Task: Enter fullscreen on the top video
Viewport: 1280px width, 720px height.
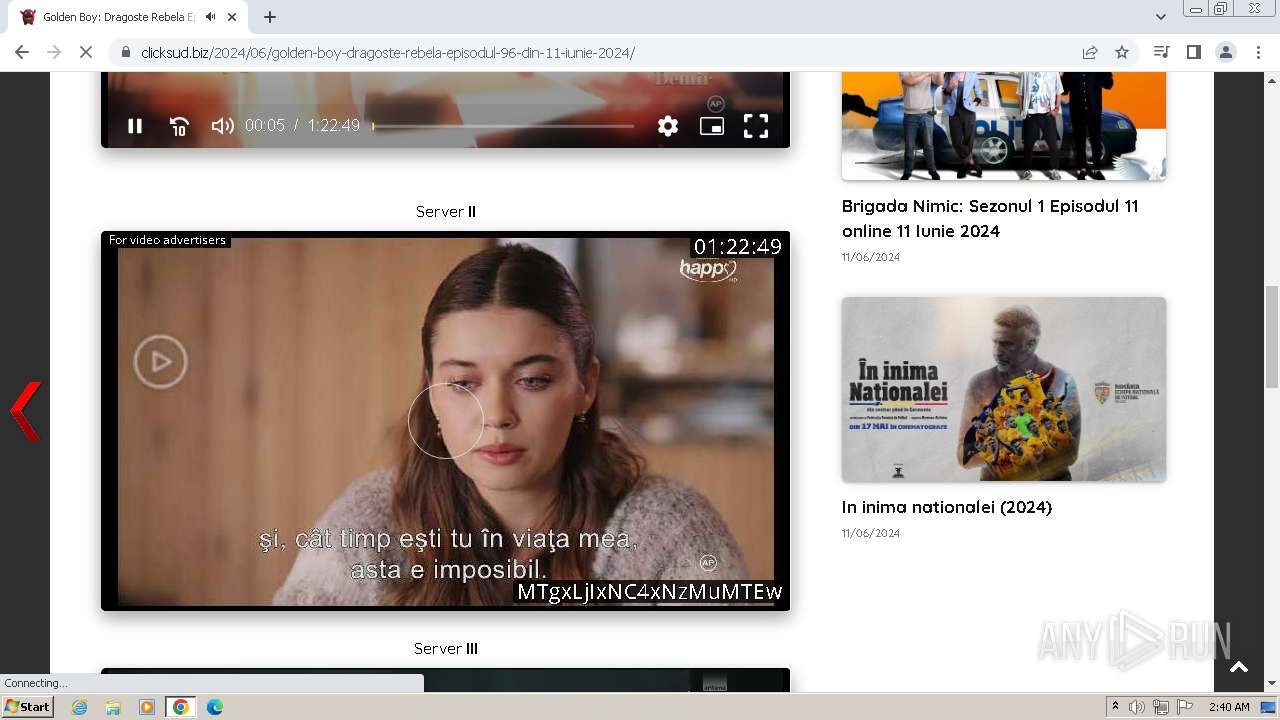Action: [756, 126]
